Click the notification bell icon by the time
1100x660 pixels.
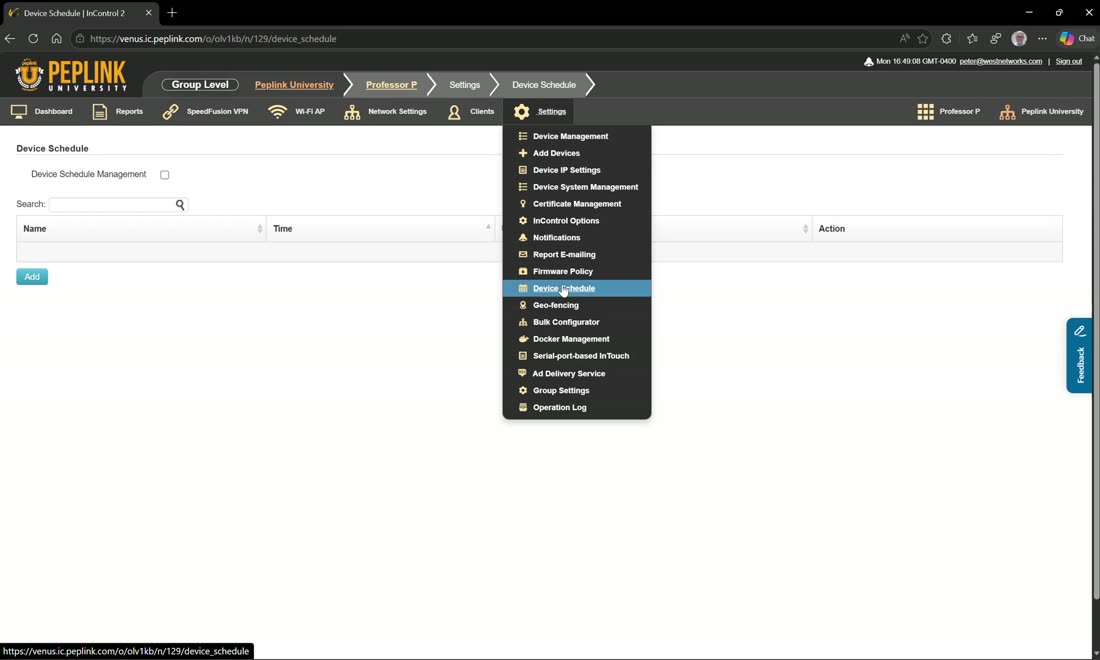[x=868, y=62]
